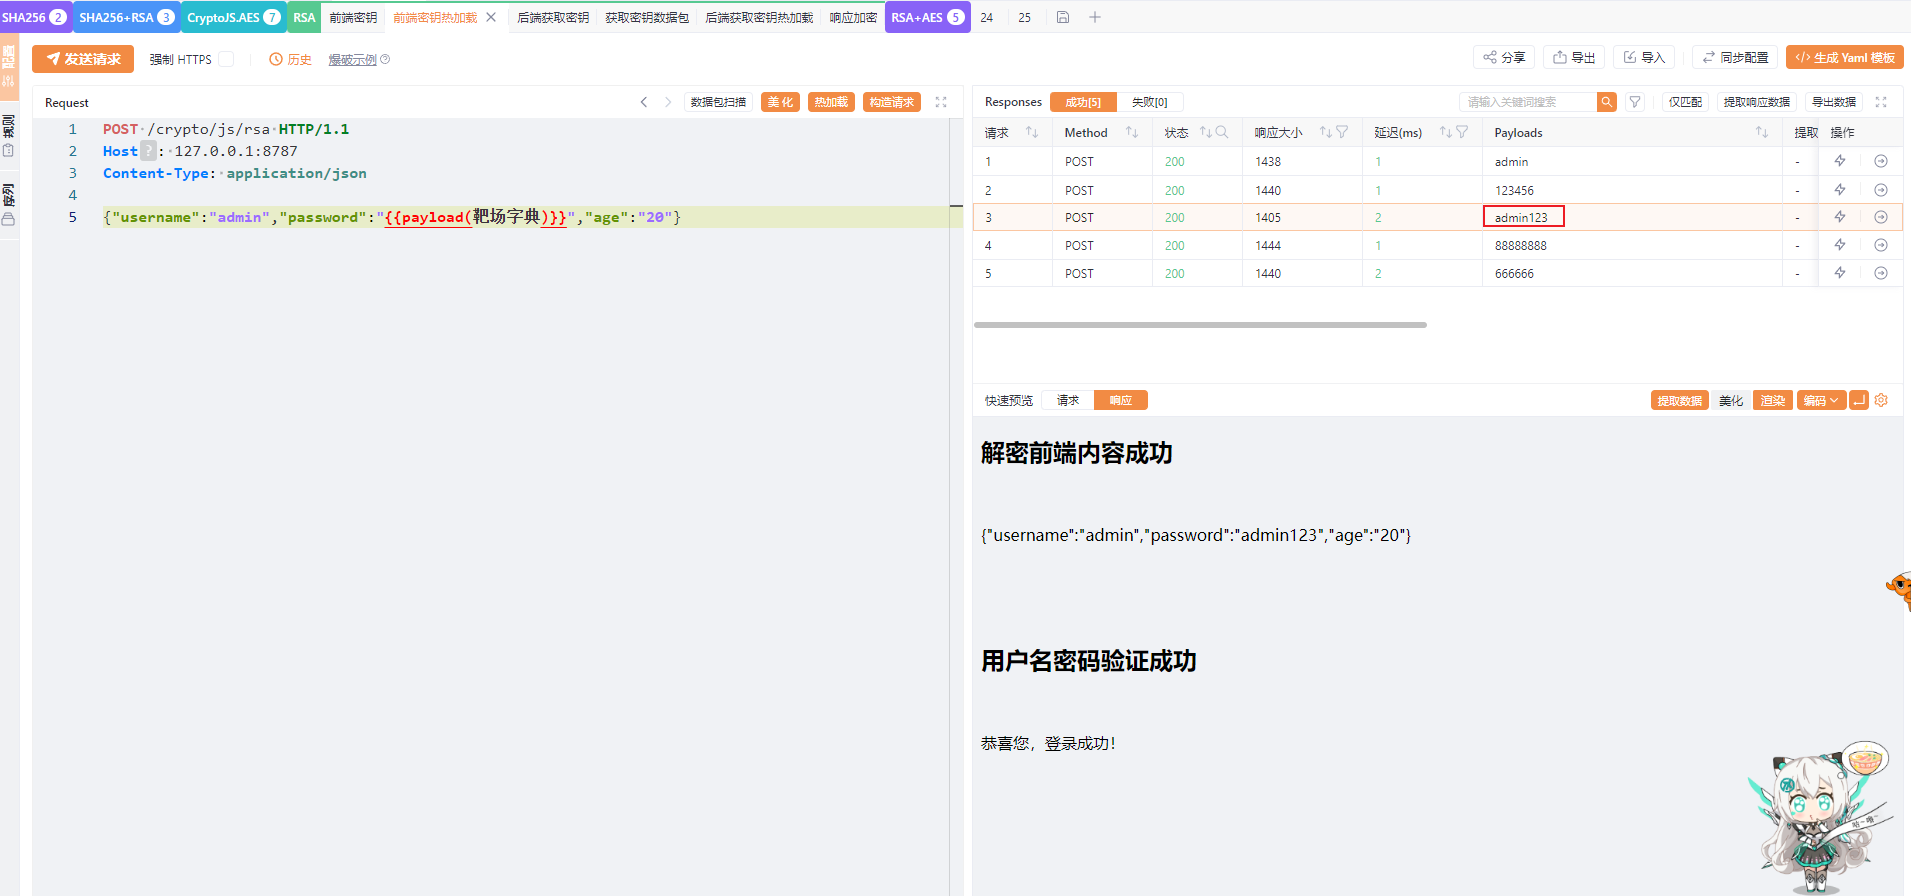Sort the 状态 status column
This screenshot has height=896, width=1911.
pyautogui.click(x=1206, y=132)
